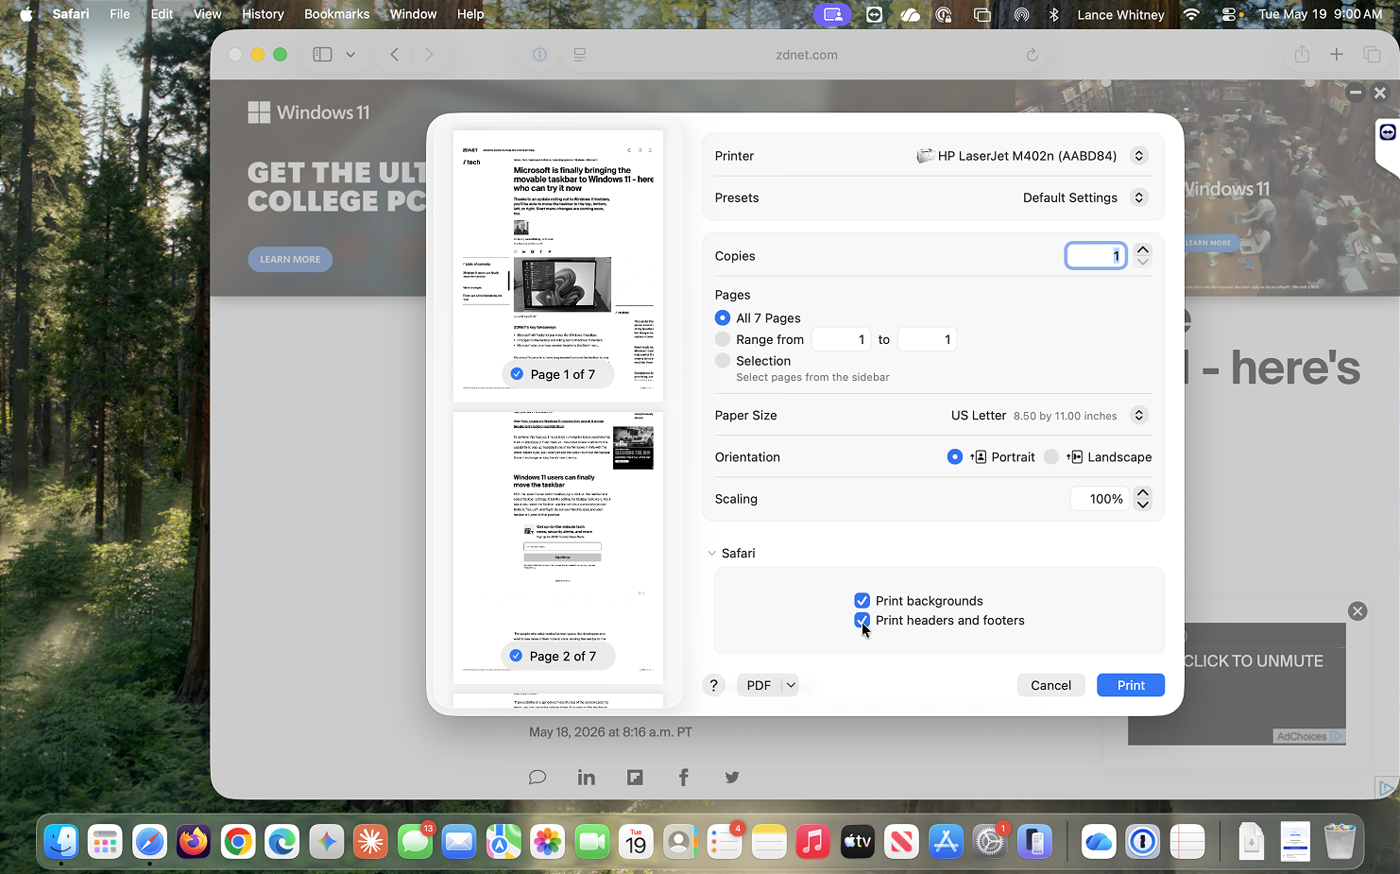Image resolution: width=1400 pixels, height=874 pixels.
Task: Click the PDF button
Action: (x=759, y=685)
